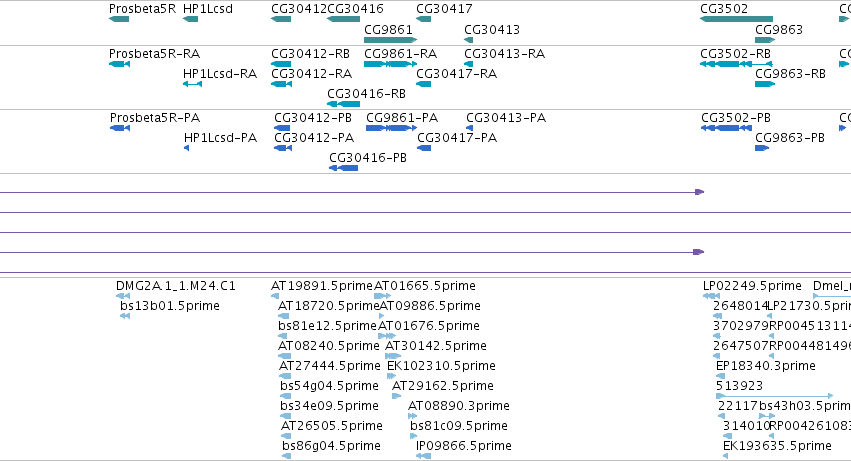This screenshot has height=461, width=851.
Task: Click the CG30416 gene label
Action: pos(355,9)
